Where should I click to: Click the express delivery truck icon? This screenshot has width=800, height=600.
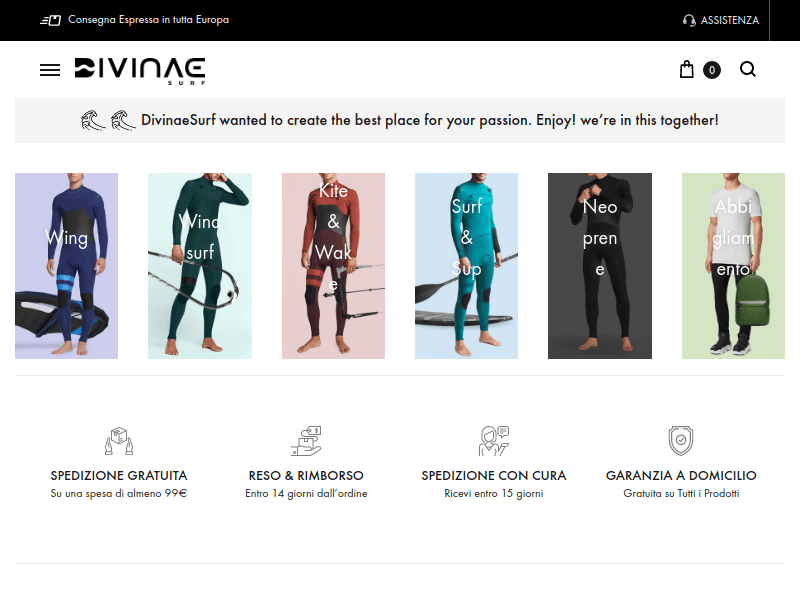click(x=51, y=20)
